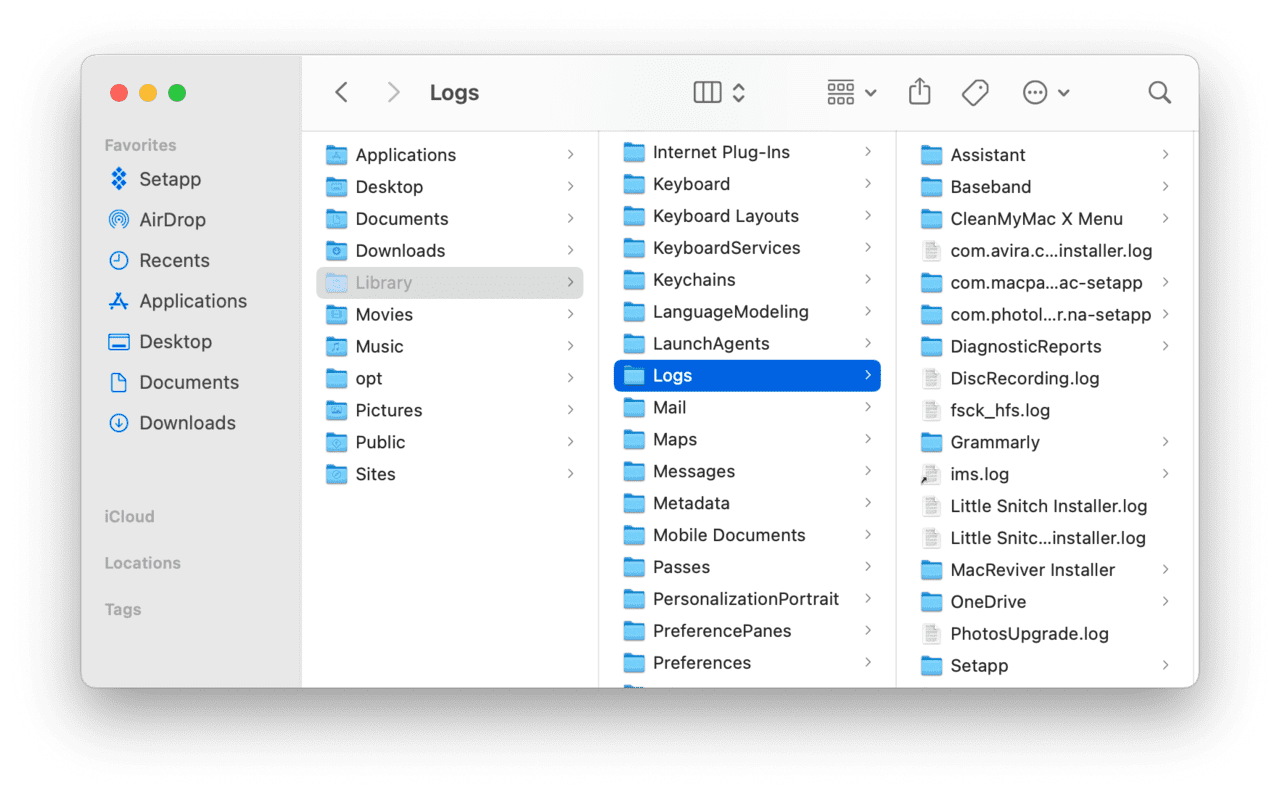Expand the Preferences folder chevron

pos(867,663)
